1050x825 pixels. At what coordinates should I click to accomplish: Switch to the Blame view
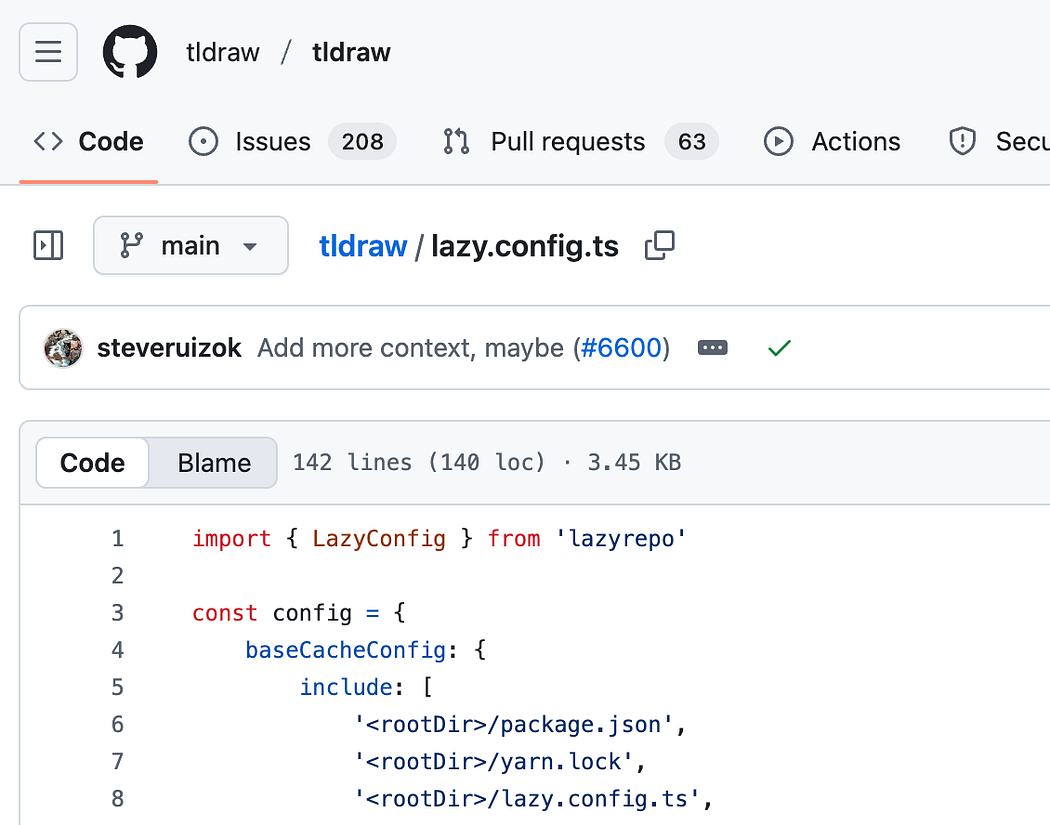point(214,463)
